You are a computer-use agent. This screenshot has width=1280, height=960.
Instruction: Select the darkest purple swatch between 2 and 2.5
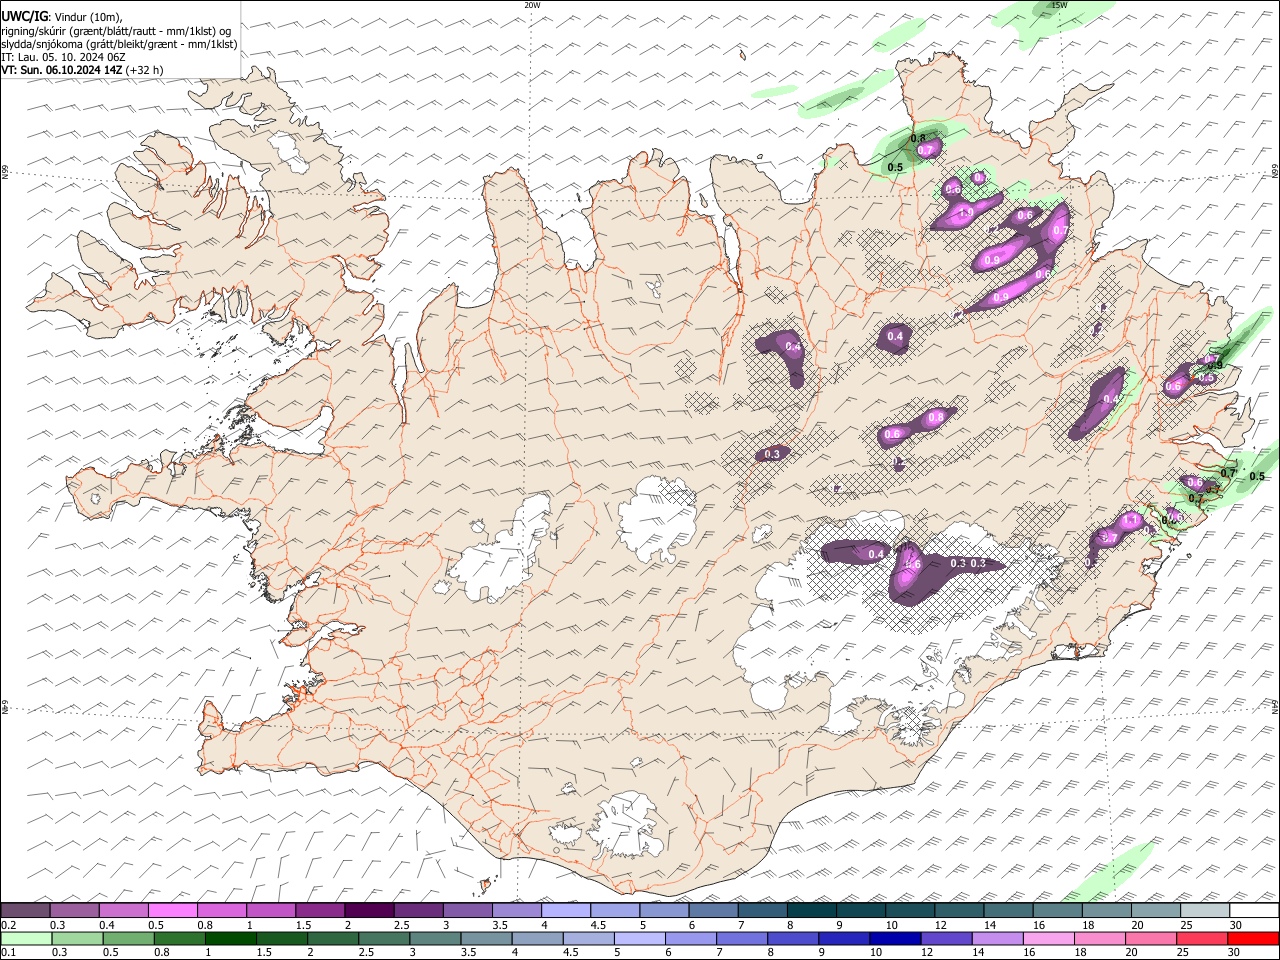pos(369,911)
